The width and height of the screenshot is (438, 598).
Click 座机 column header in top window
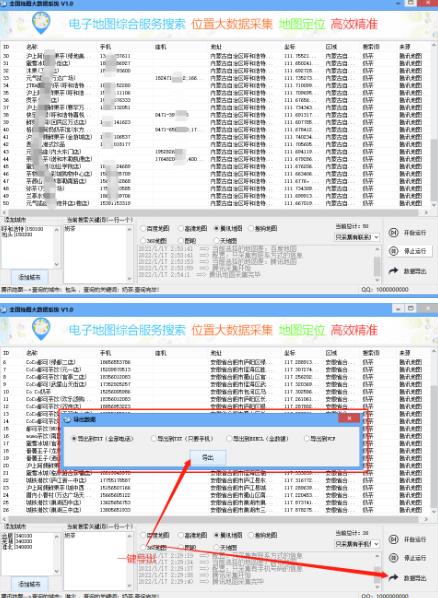161,47
